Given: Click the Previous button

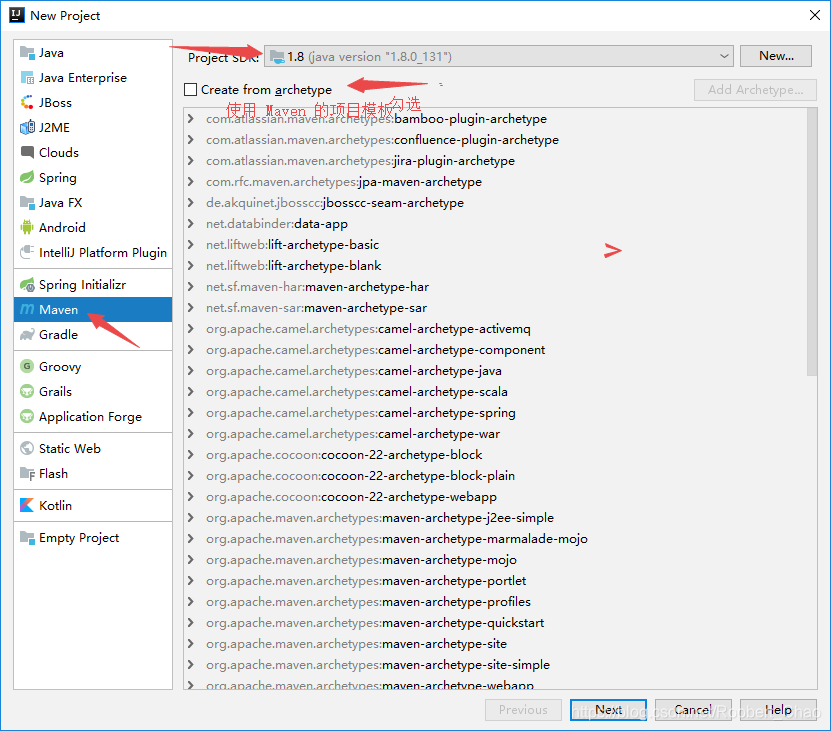Looking at the screenshot, I should [x=523, y=710].
